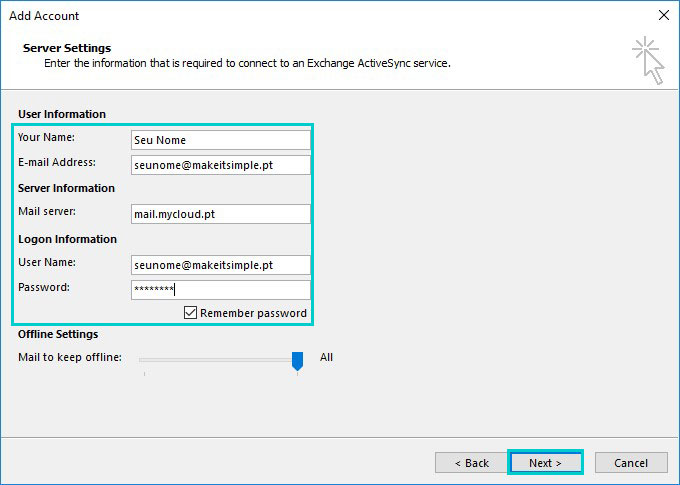
Task: Click the Your Name label
Action: [46, 137]
